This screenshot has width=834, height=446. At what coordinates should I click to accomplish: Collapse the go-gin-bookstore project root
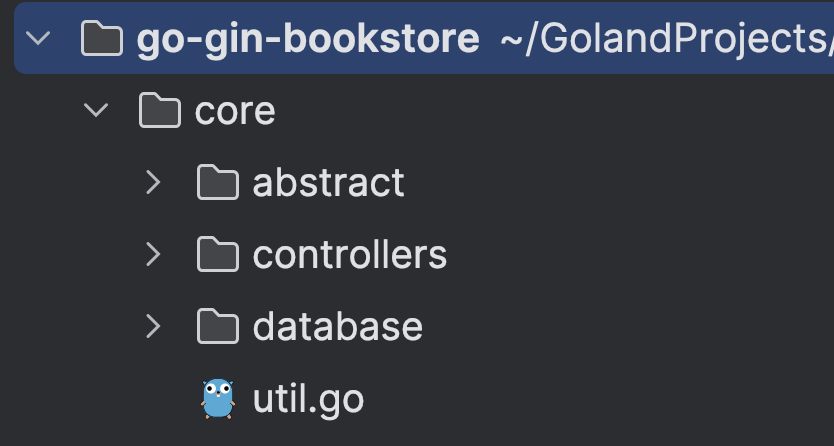39,39
